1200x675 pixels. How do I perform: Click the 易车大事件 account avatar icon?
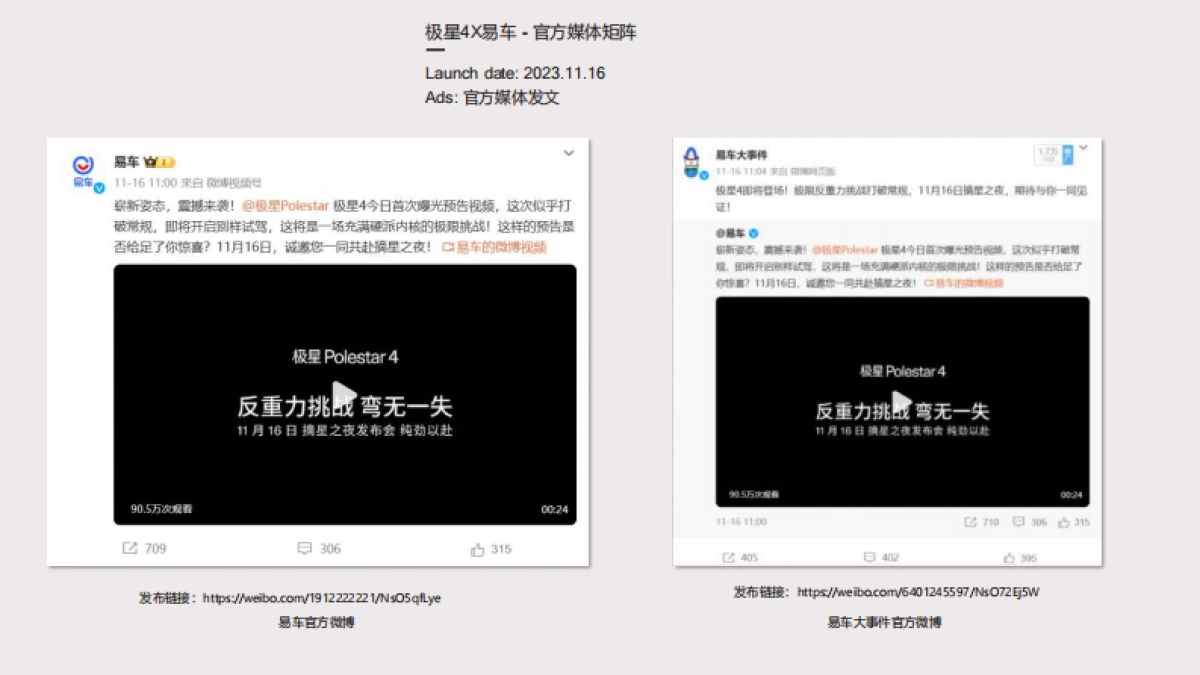tap(692, 160)
